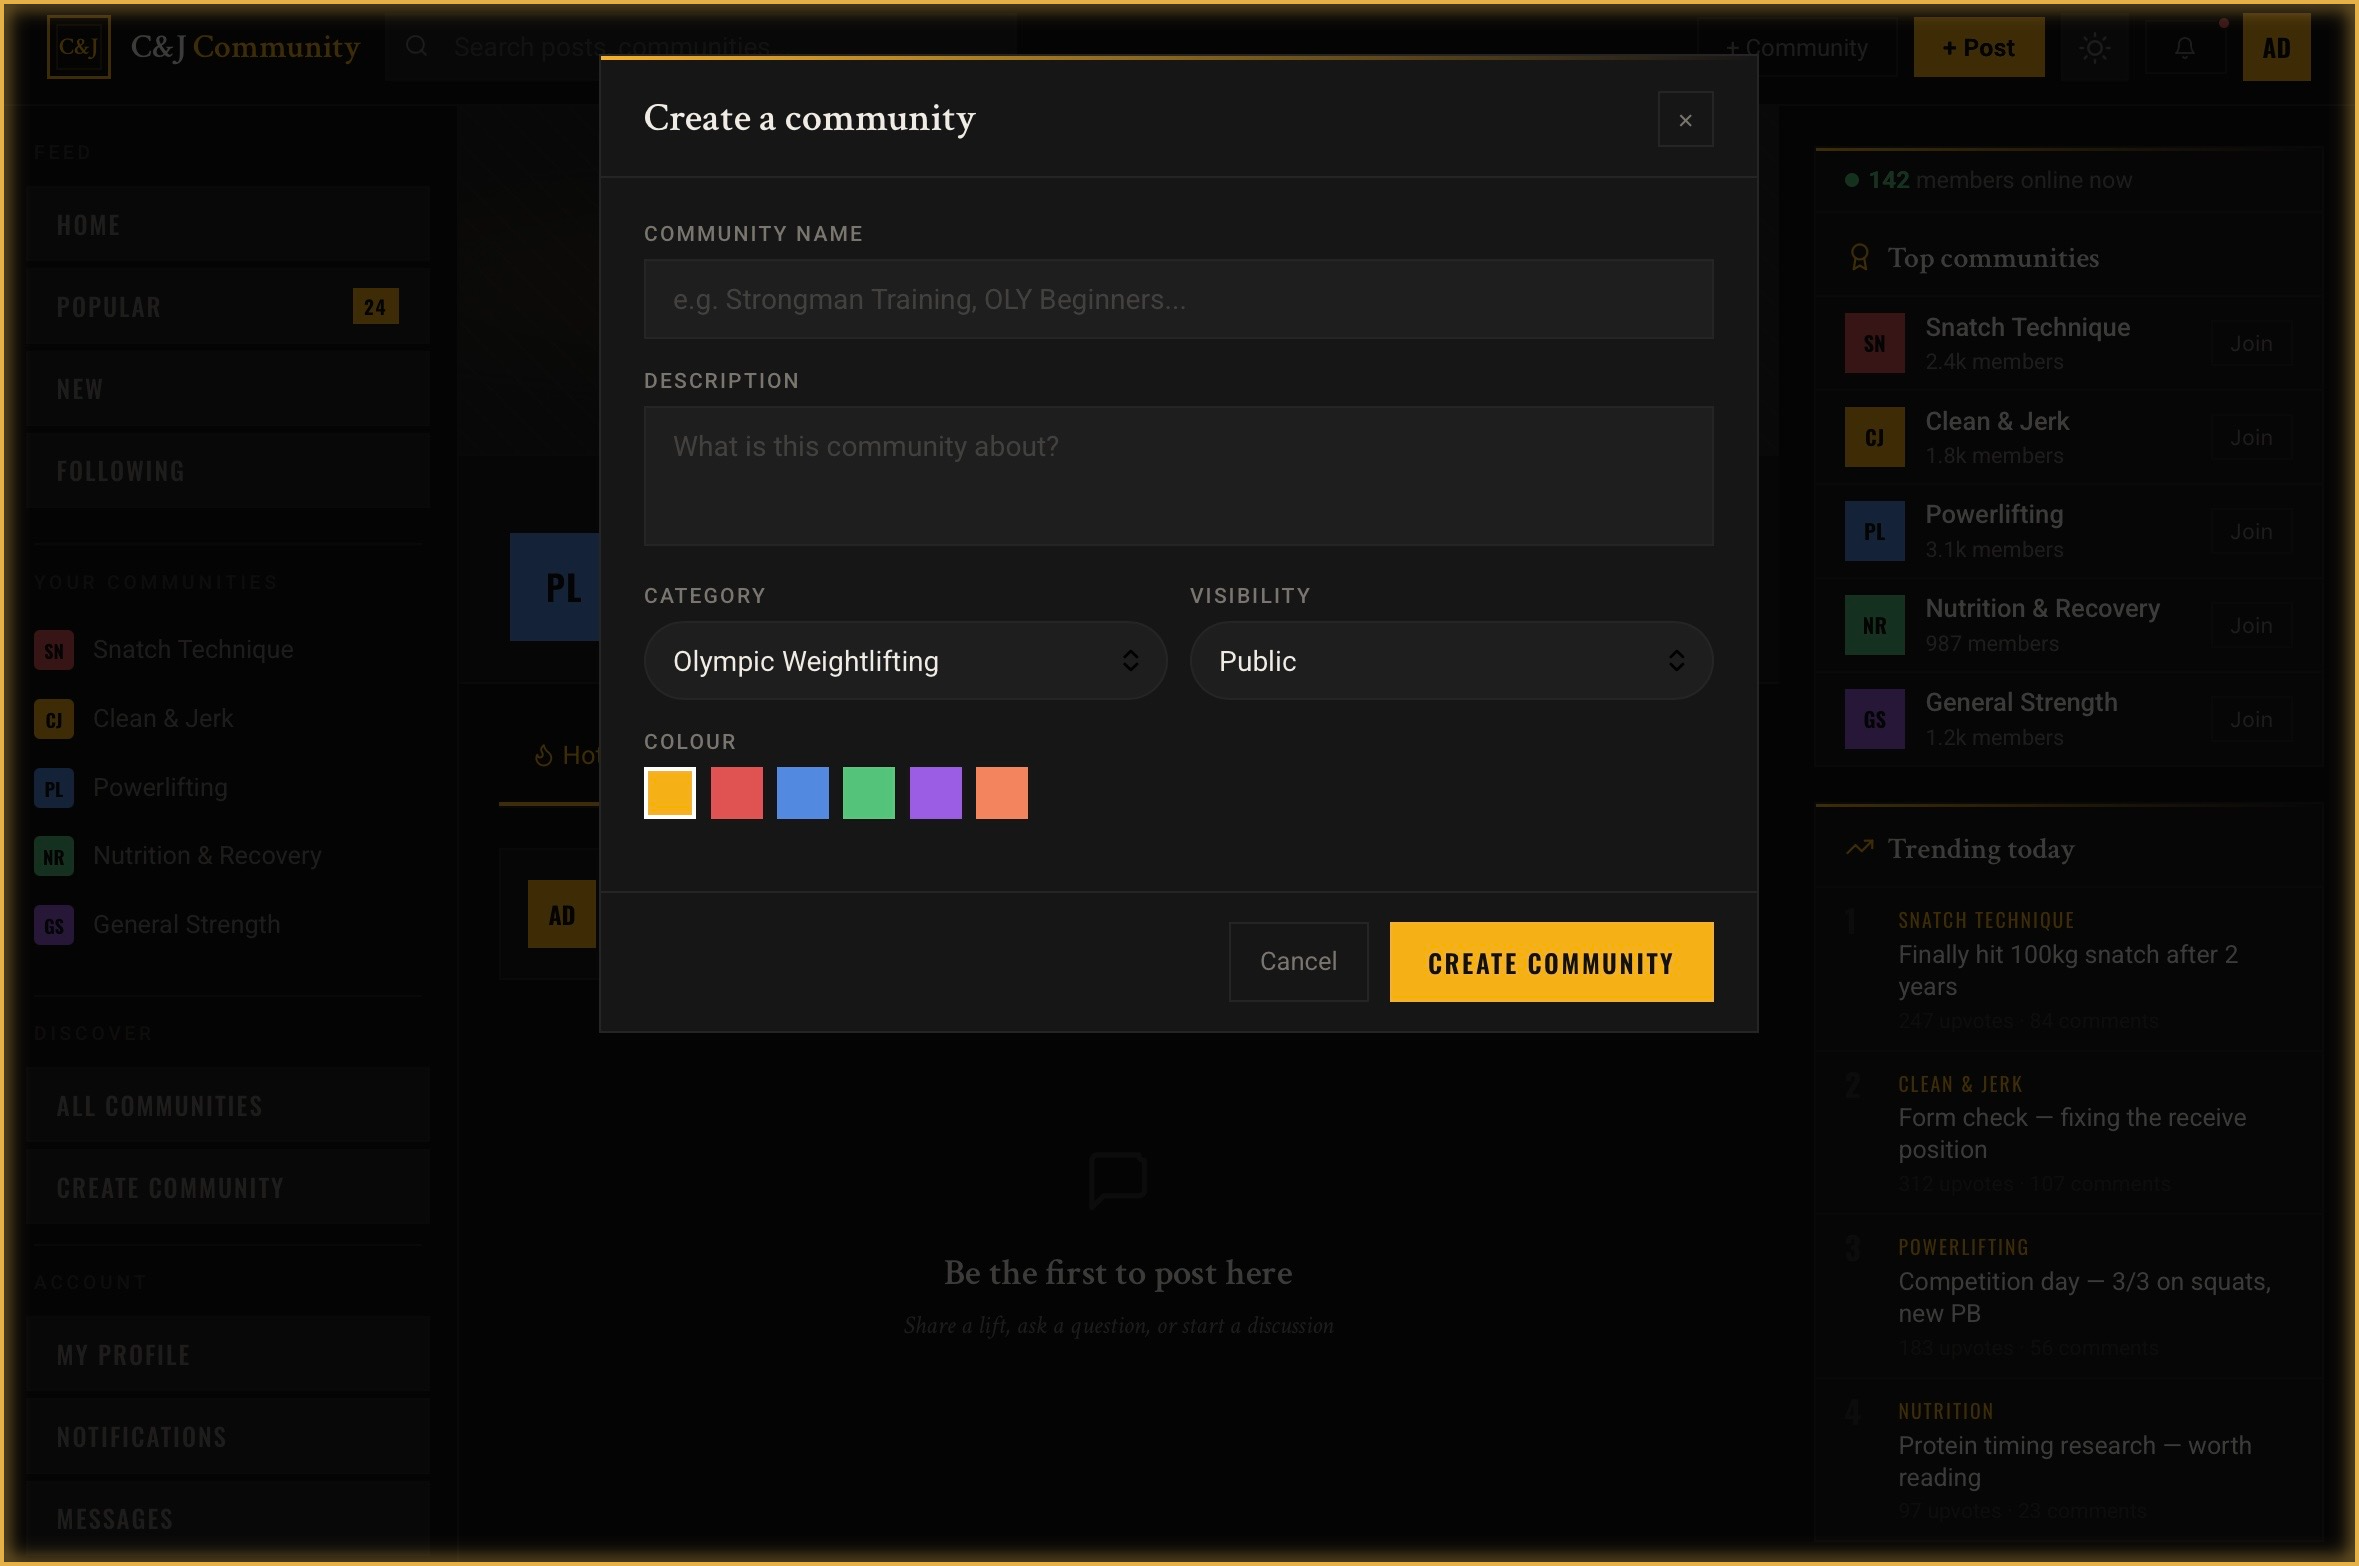
Task: Open Notifications sidebar item
Action: click(x=228, y=1437)
